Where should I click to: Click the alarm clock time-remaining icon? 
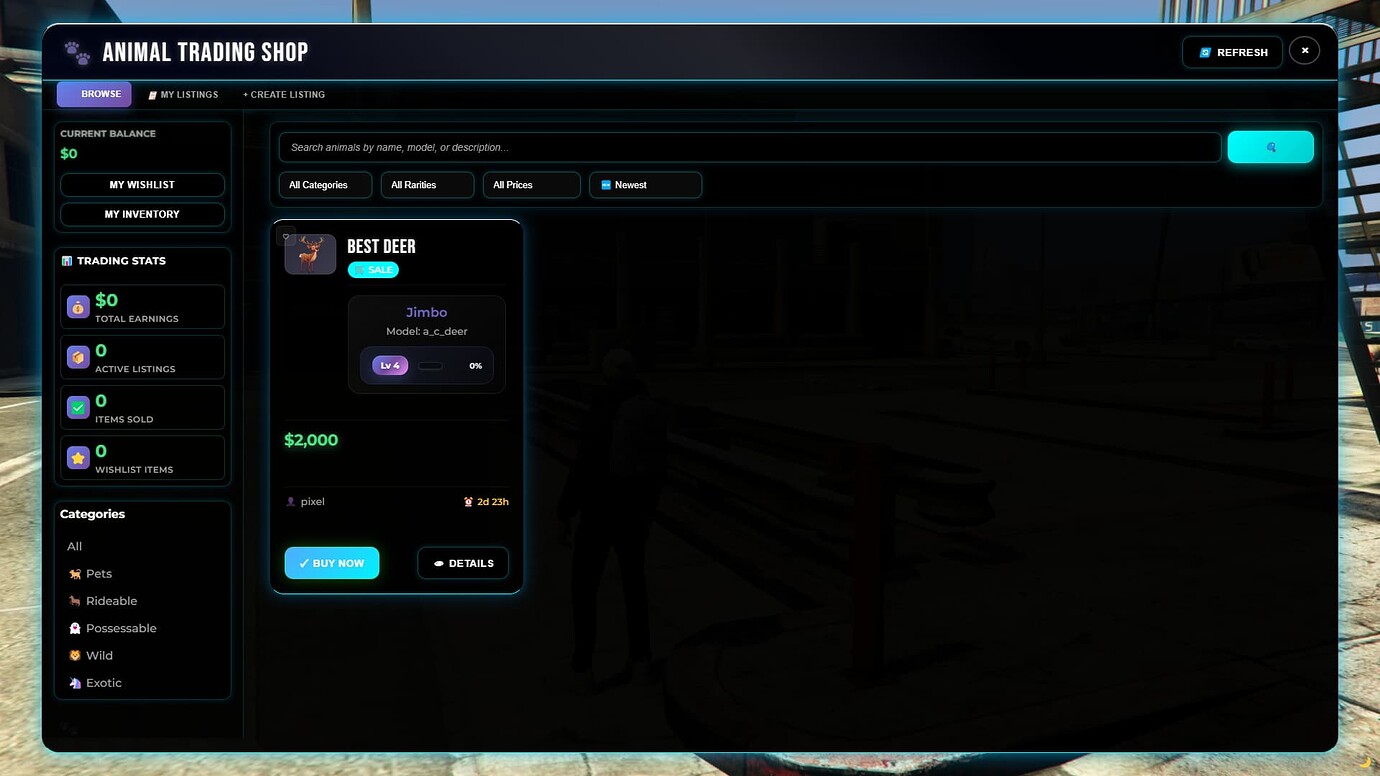[468, 502]
